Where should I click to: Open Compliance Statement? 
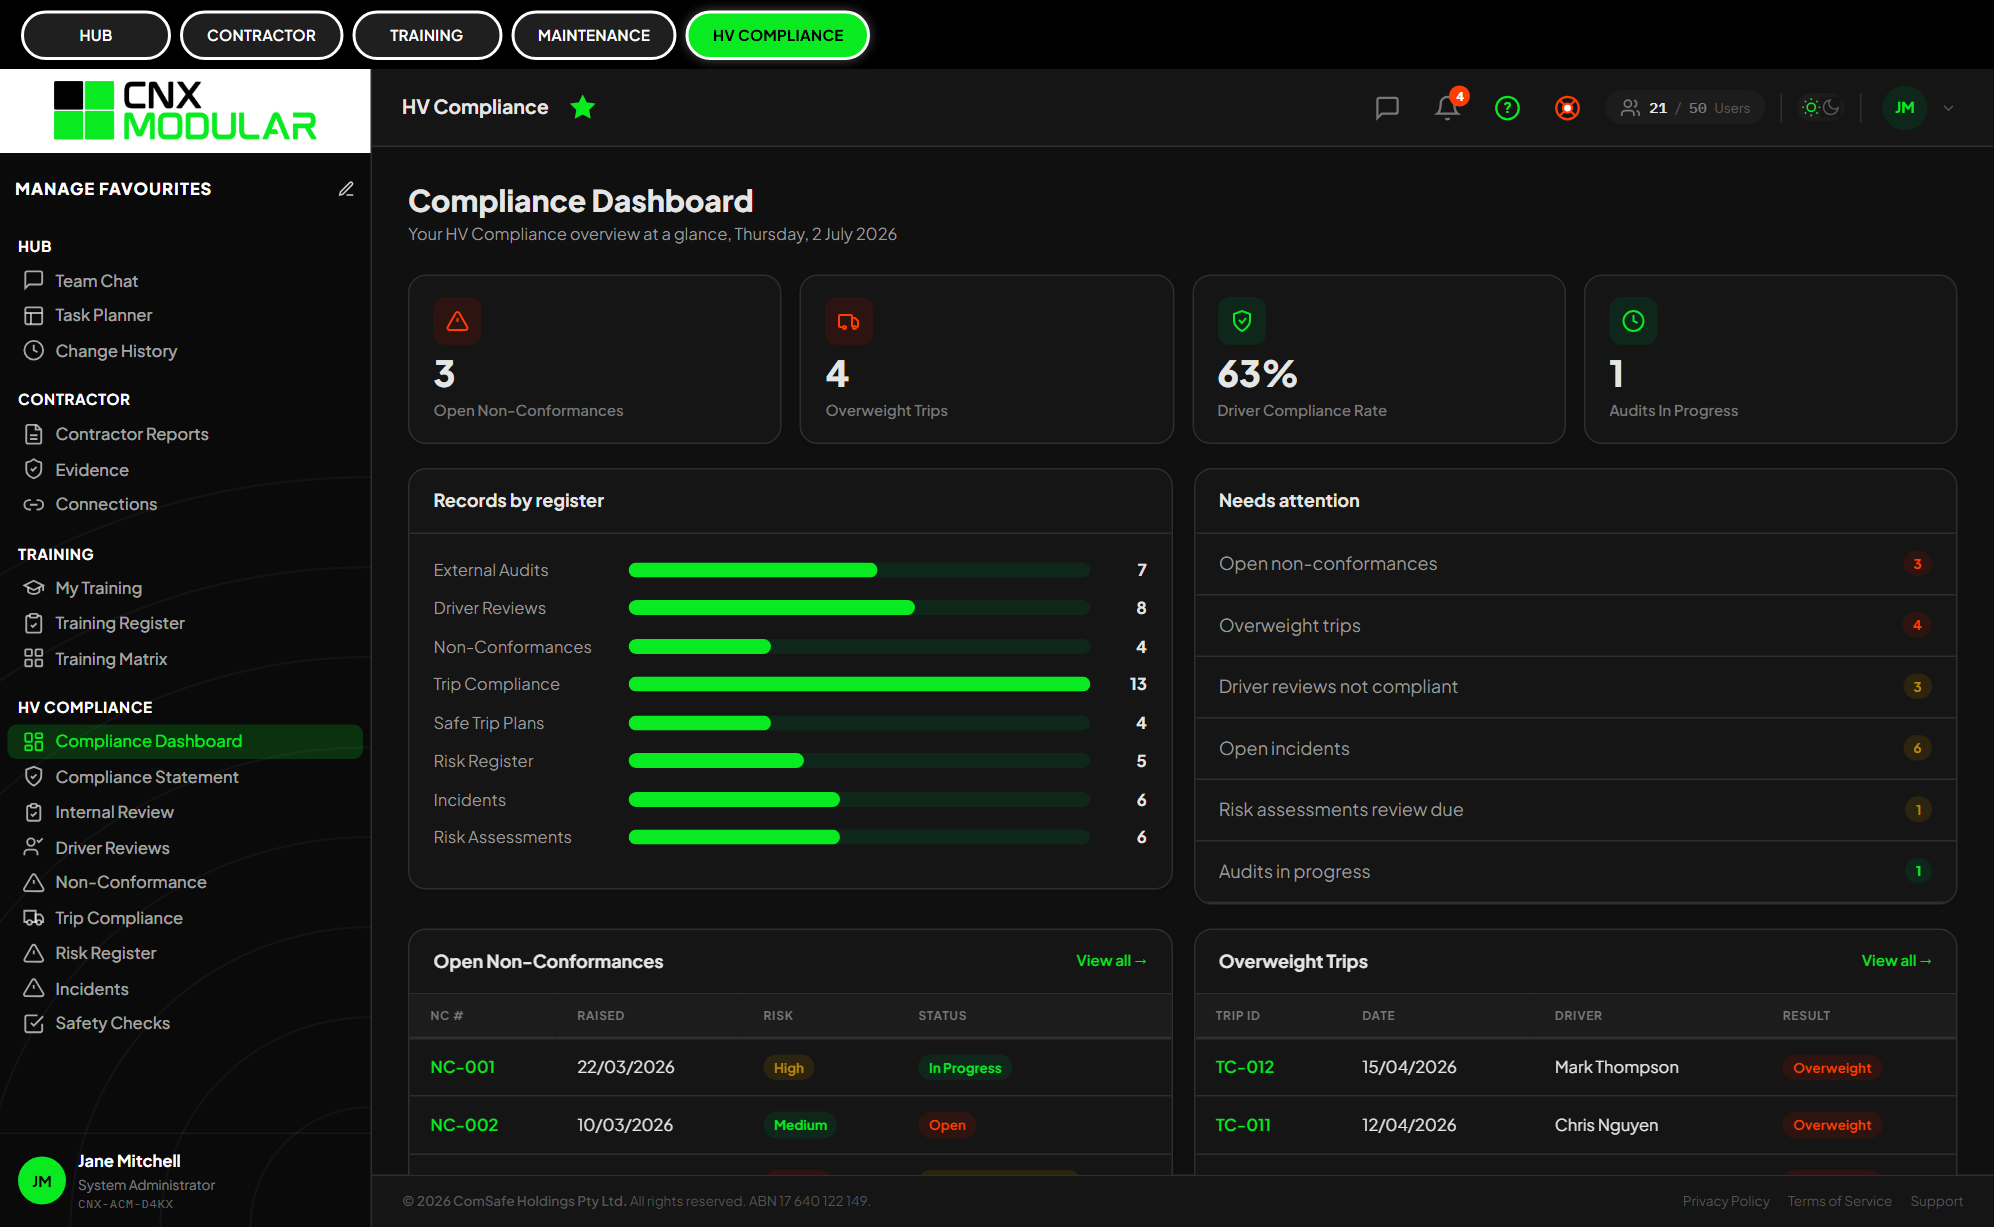coord(185,777)
